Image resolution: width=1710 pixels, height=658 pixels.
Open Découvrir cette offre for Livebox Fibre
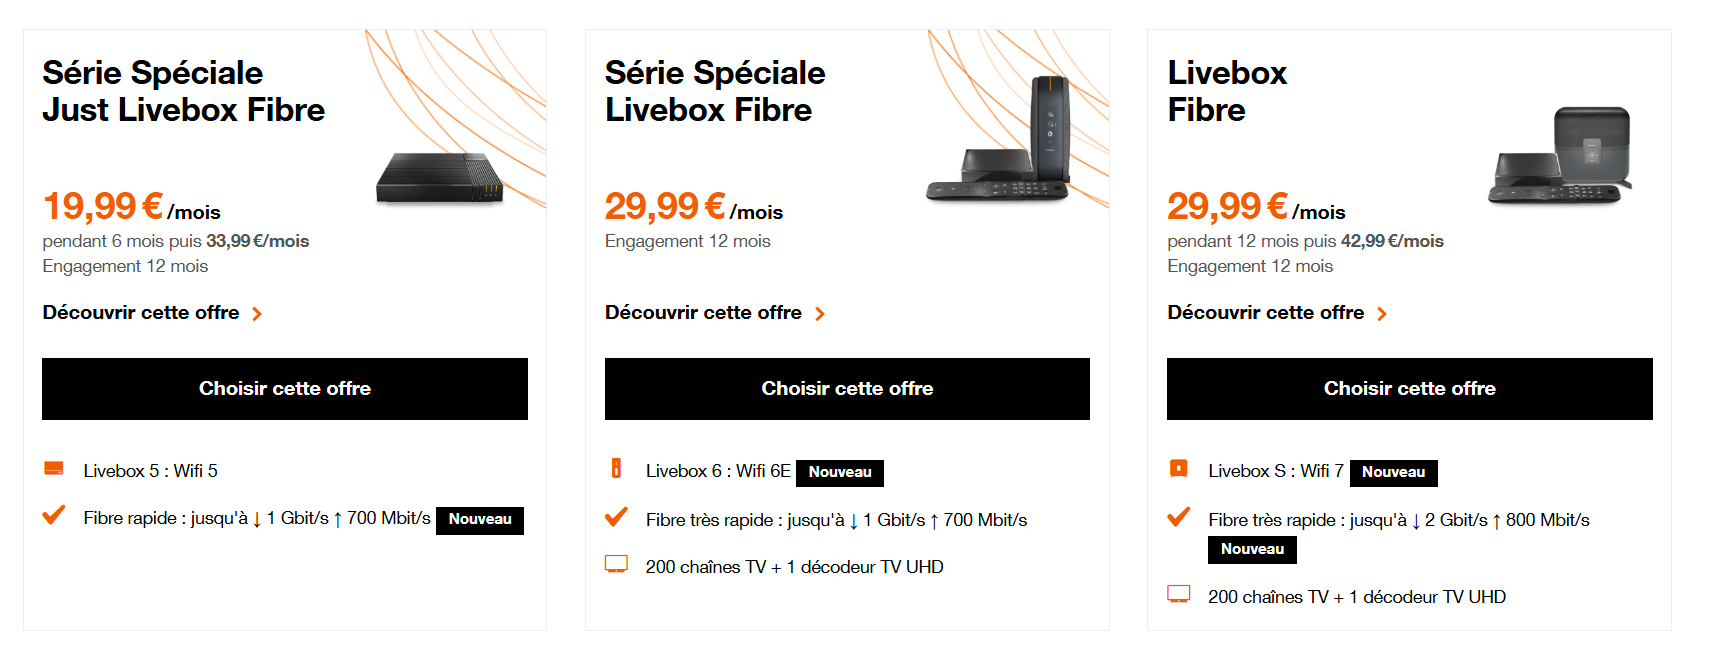[x=1266, y=313]
